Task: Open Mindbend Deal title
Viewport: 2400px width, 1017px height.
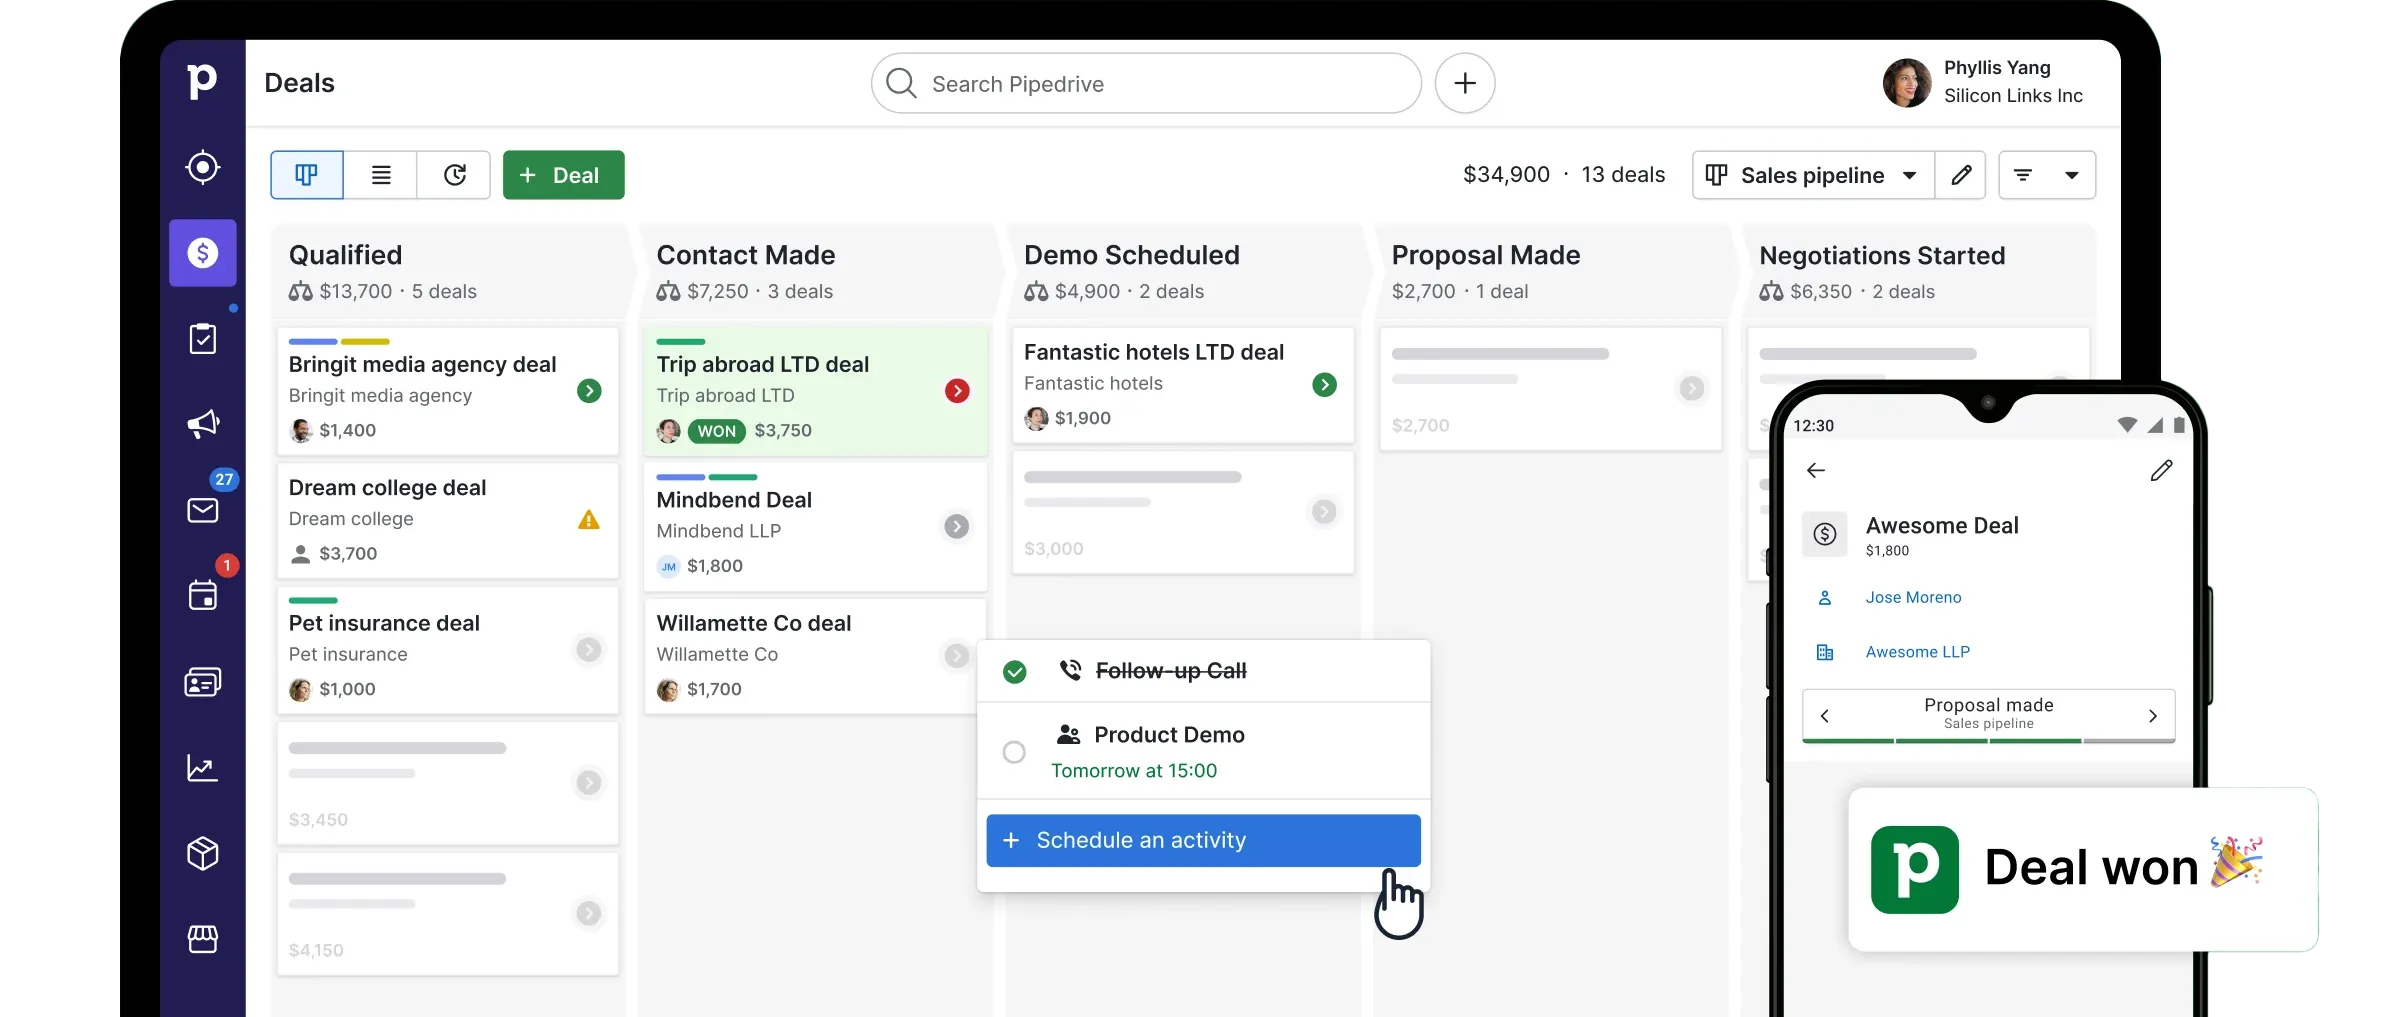Action: (x=734, y=500)
